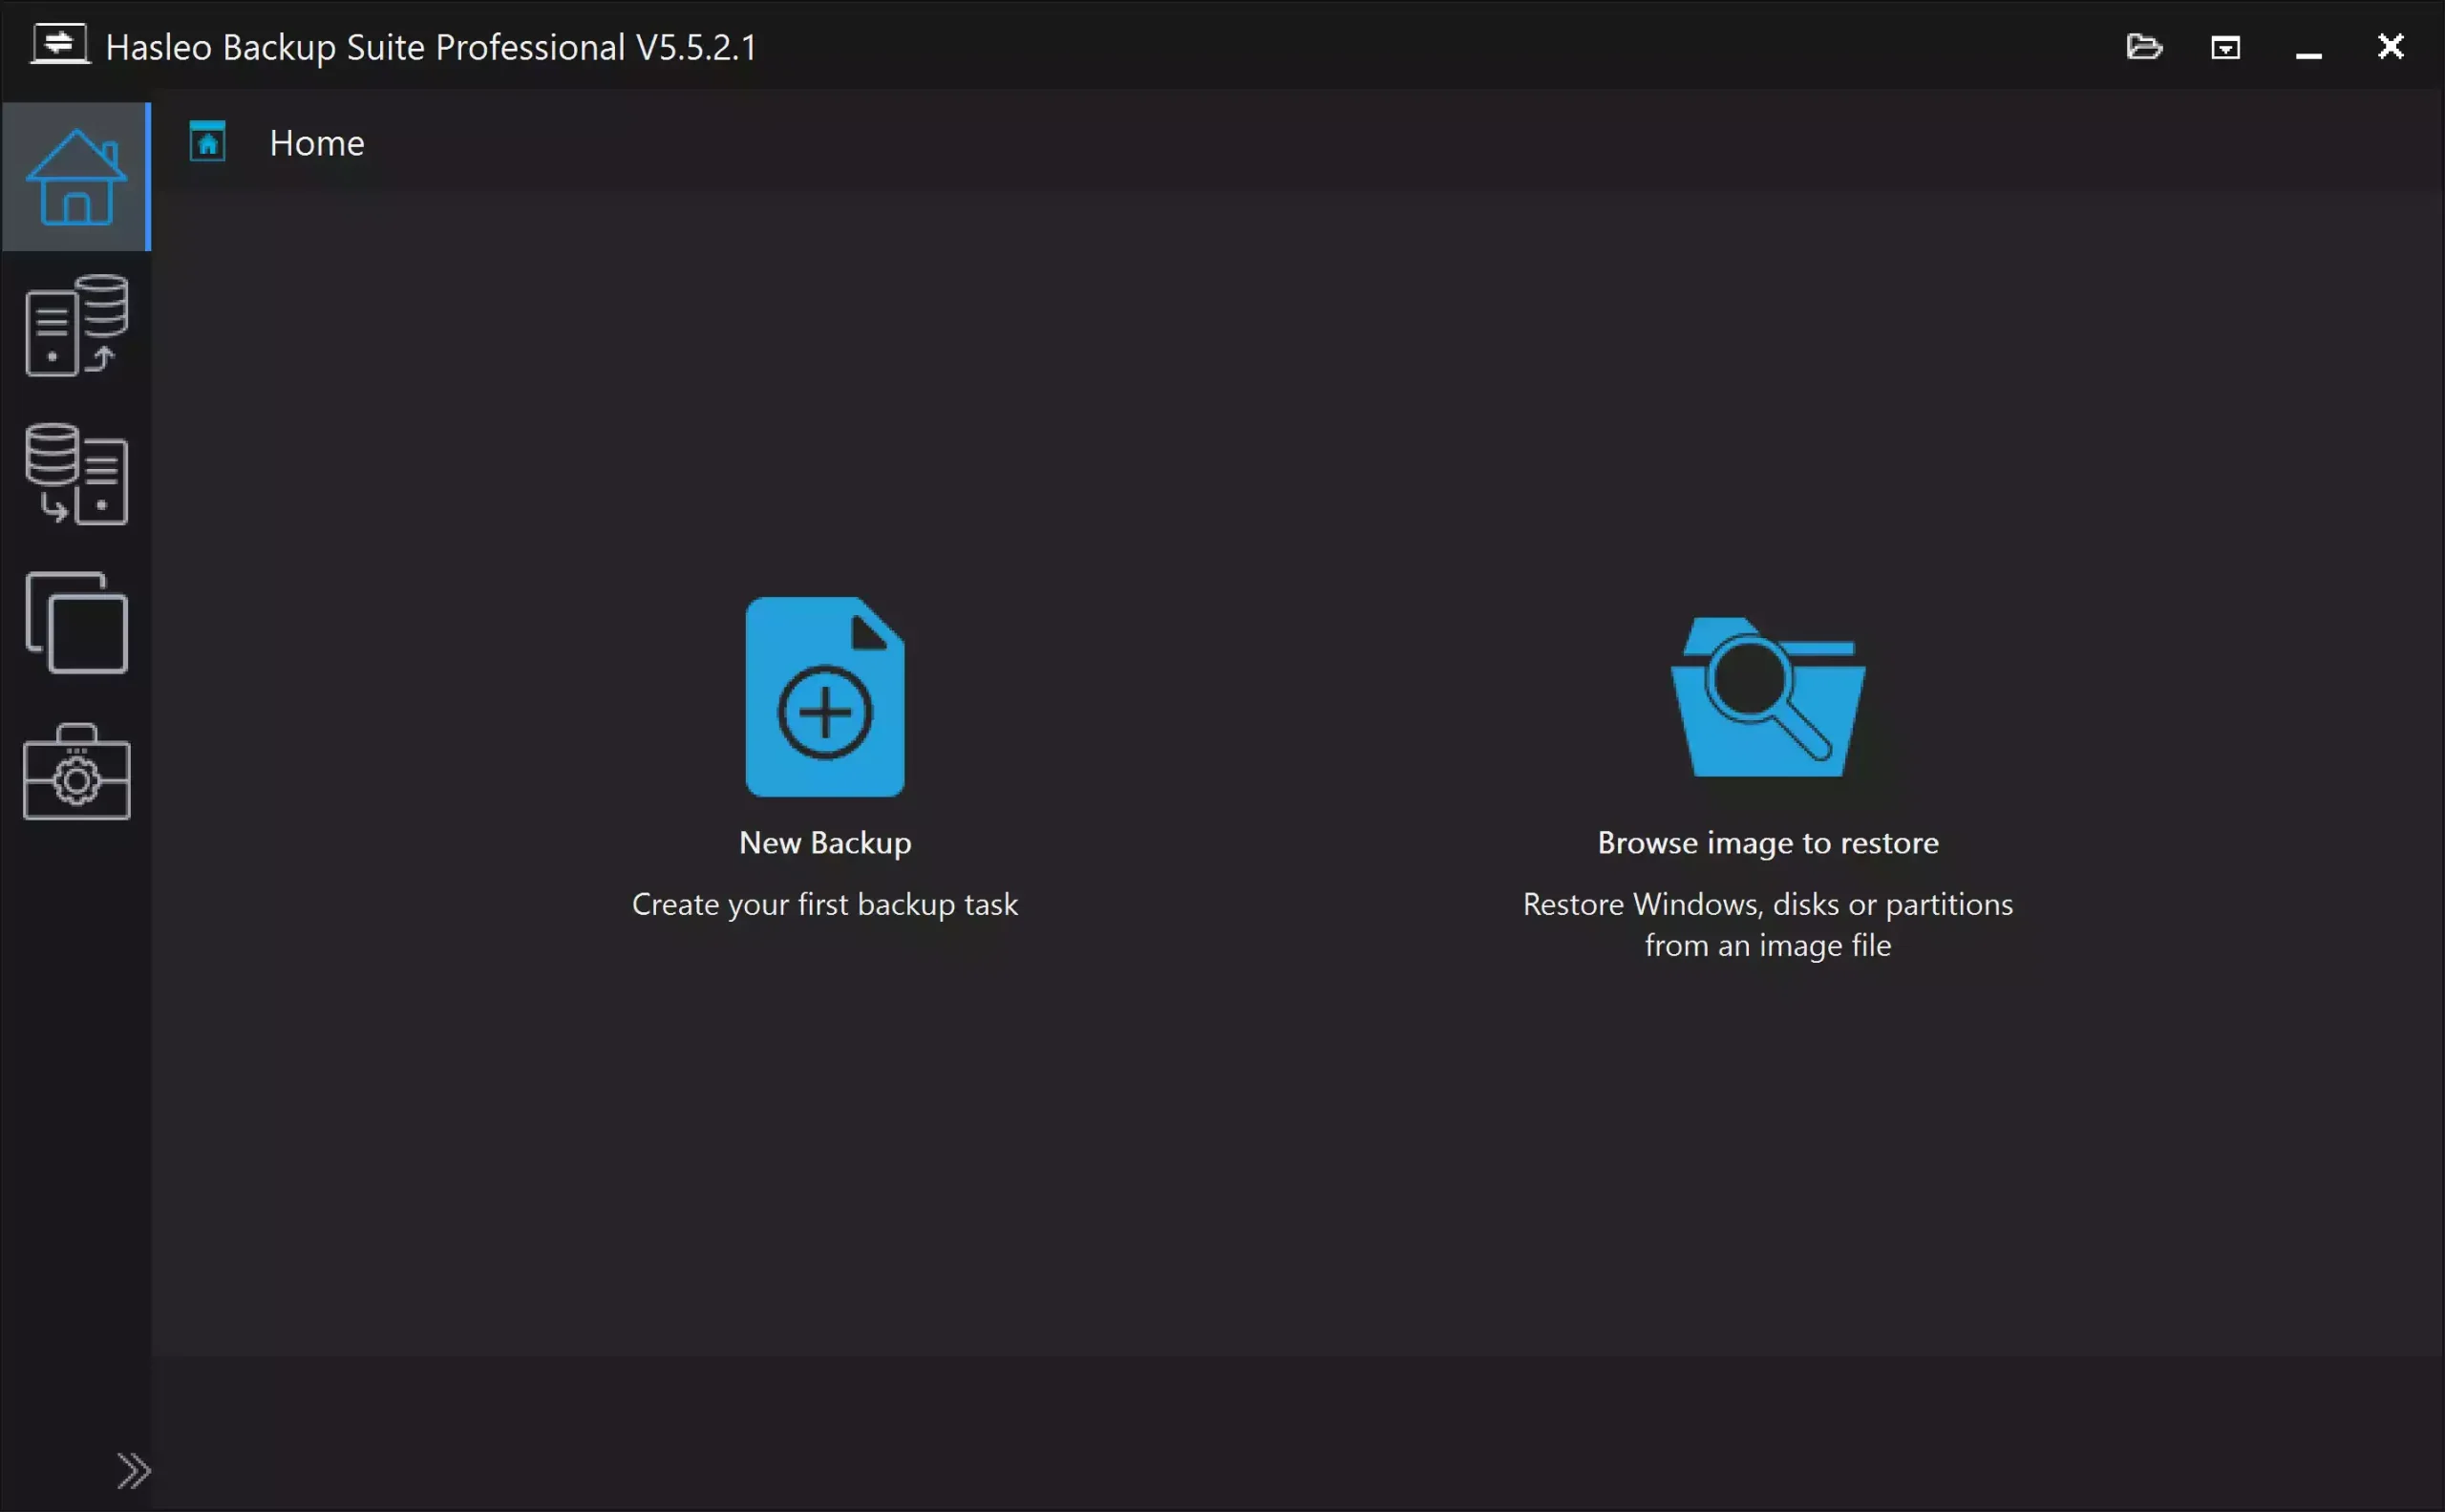
Task: Open the Restore sidebar section
Action: (76, 474)
